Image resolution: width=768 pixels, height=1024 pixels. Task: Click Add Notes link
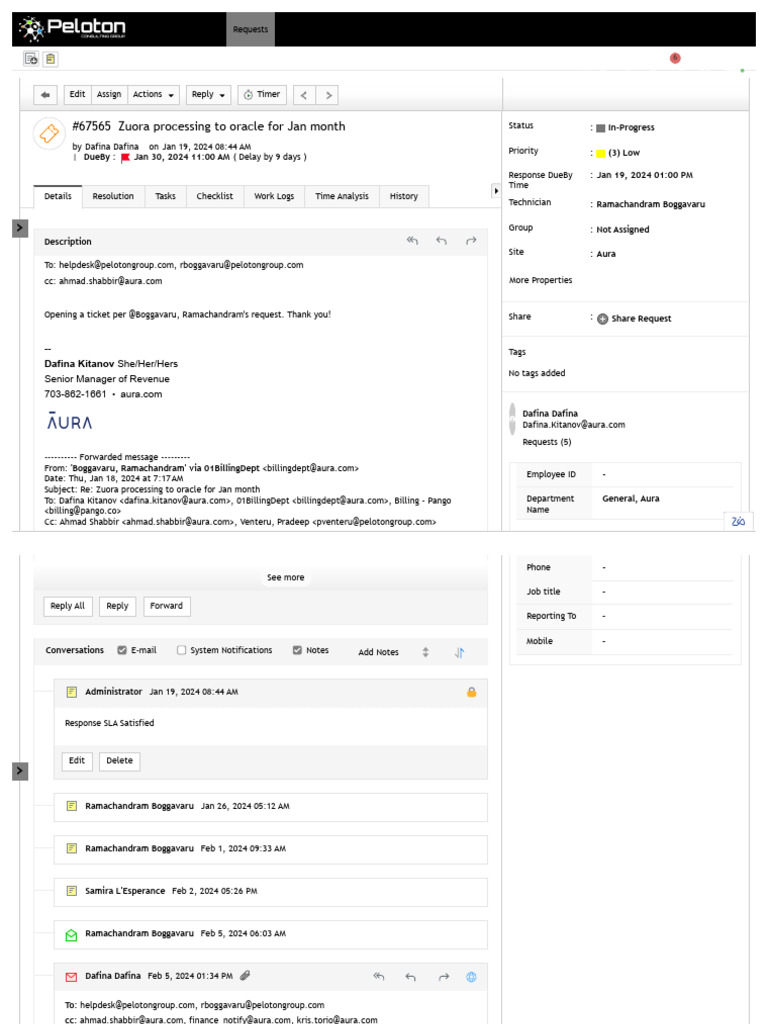click(x=378, y=652)
